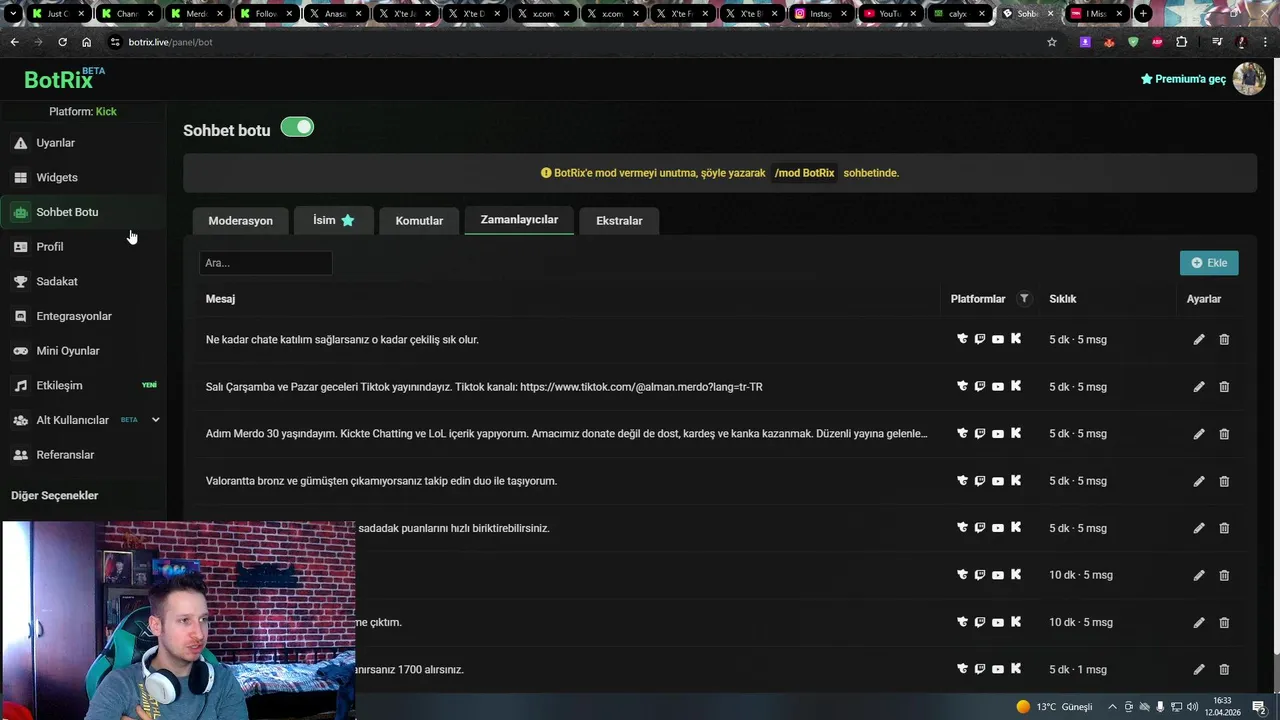Viewport: 1280px width, 720px height.
Task: Delete the Tiktok yayını timer message
Action: (x=1224, y=387)
